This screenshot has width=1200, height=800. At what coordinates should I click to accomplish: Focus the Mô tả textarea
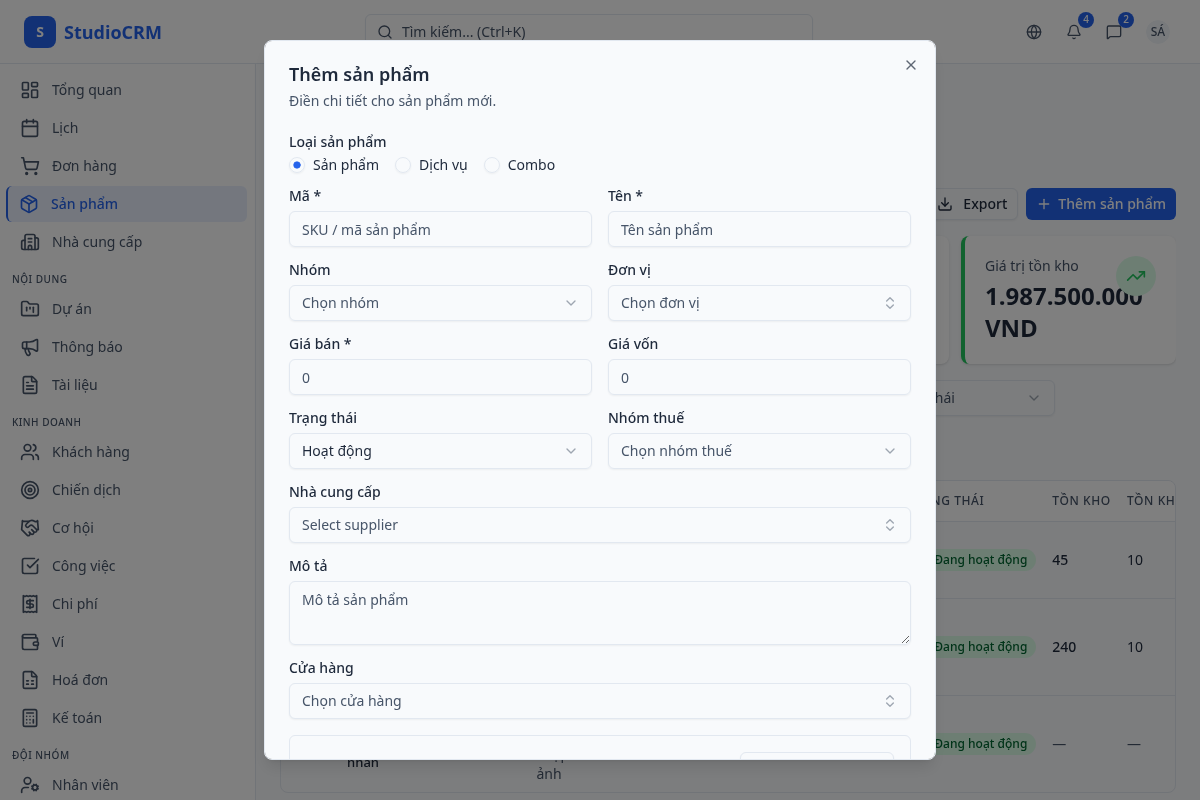tap(599, 612)
